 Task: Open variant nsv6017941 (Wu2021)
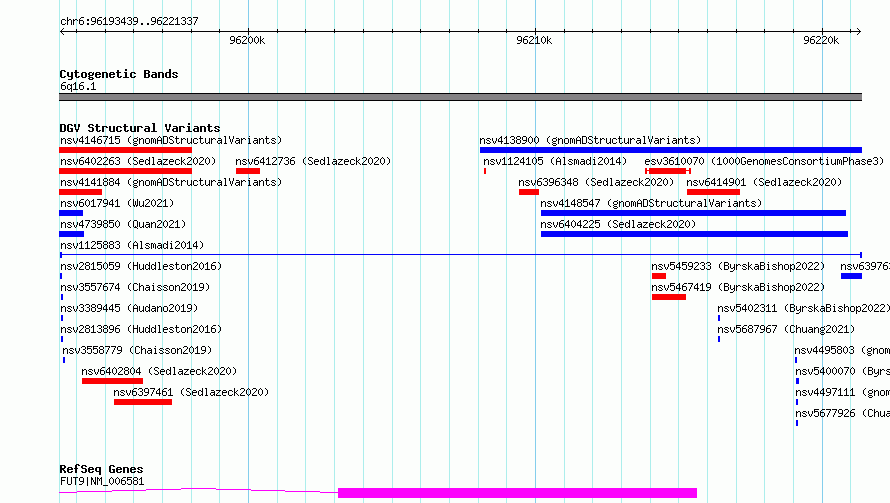pos(117,203)
